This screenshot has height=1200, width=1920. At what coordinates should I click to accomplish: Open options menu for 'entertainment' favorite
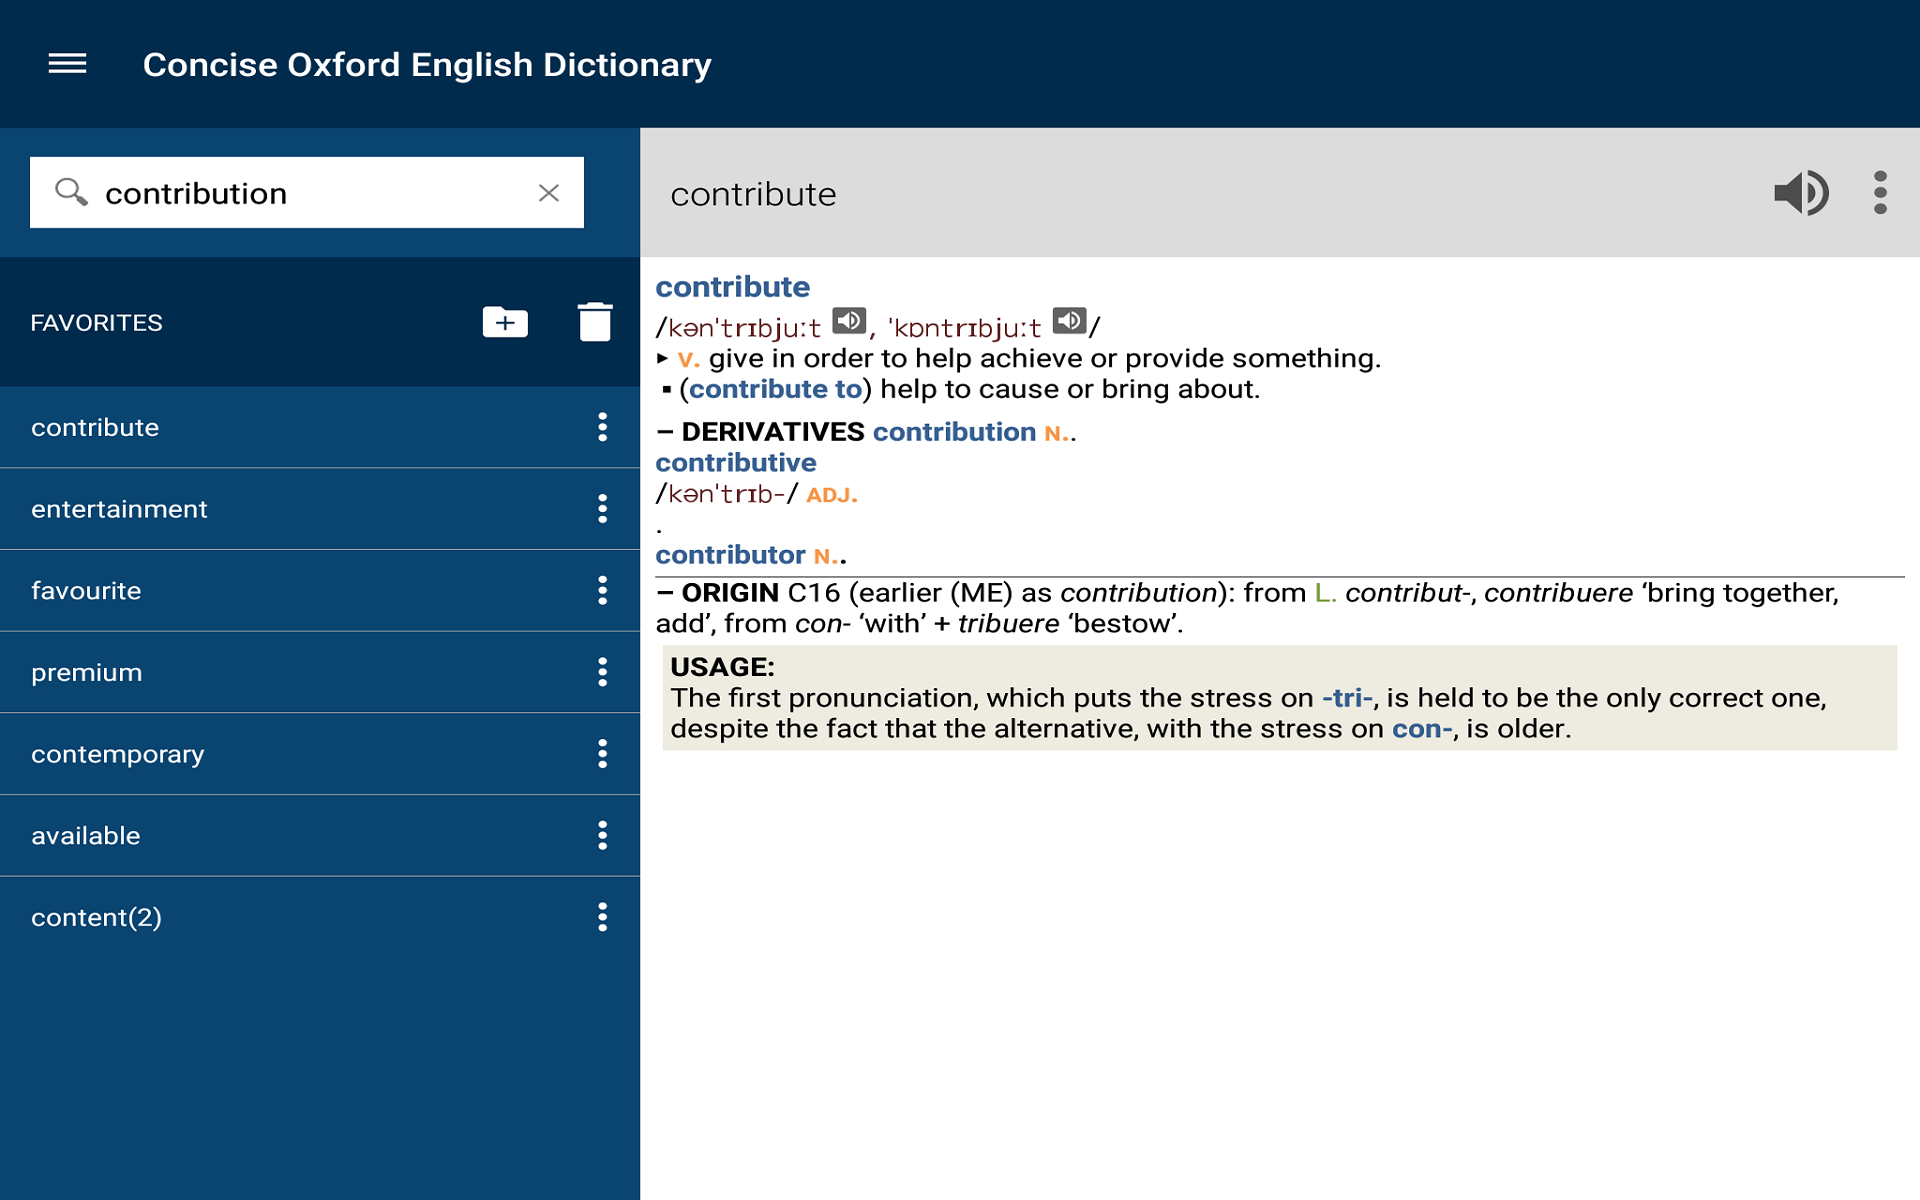(603, 508)
